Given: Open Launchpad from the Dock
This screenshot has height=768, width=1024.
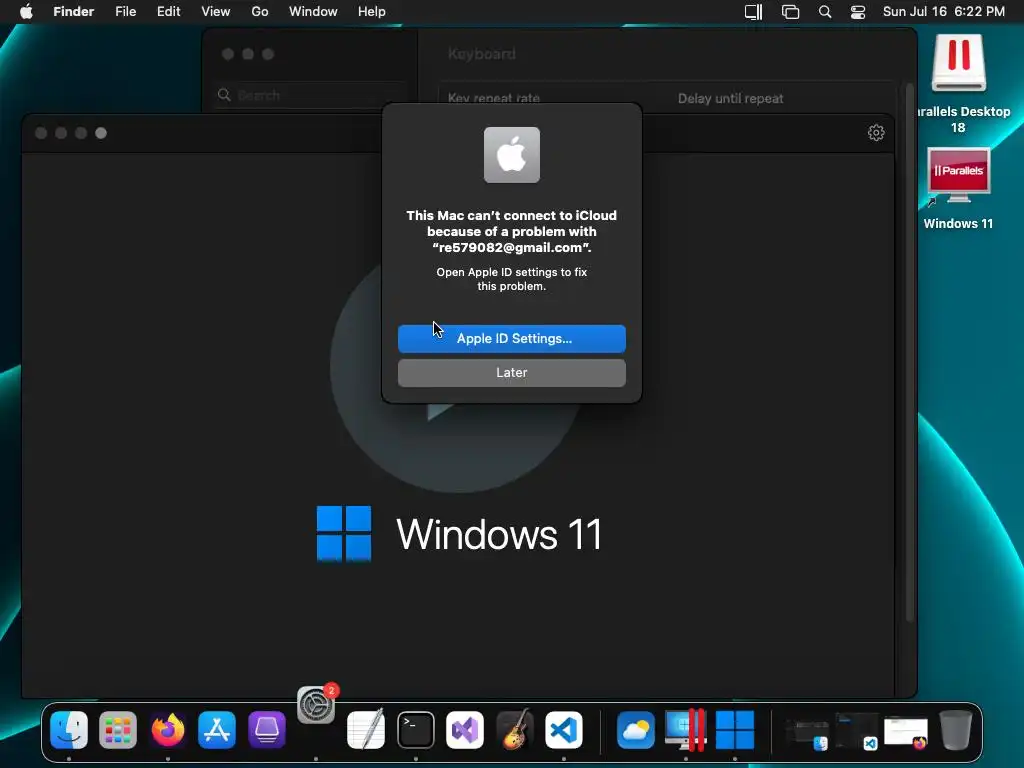Looking at the screenshot, I should 118,730.
